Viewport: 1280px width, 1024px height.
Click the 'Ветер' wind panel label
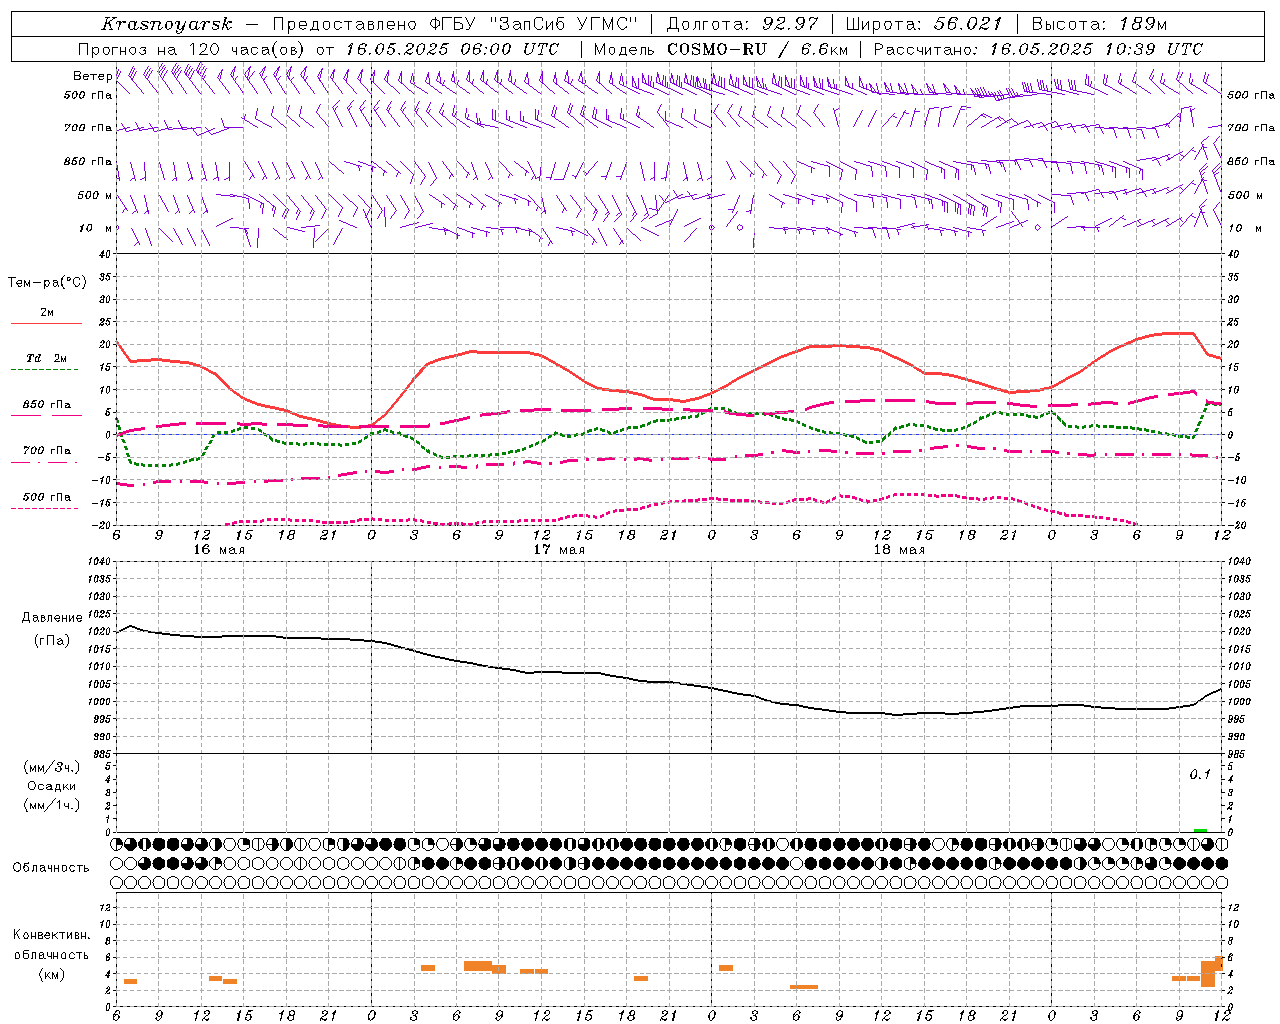(93, 76)
